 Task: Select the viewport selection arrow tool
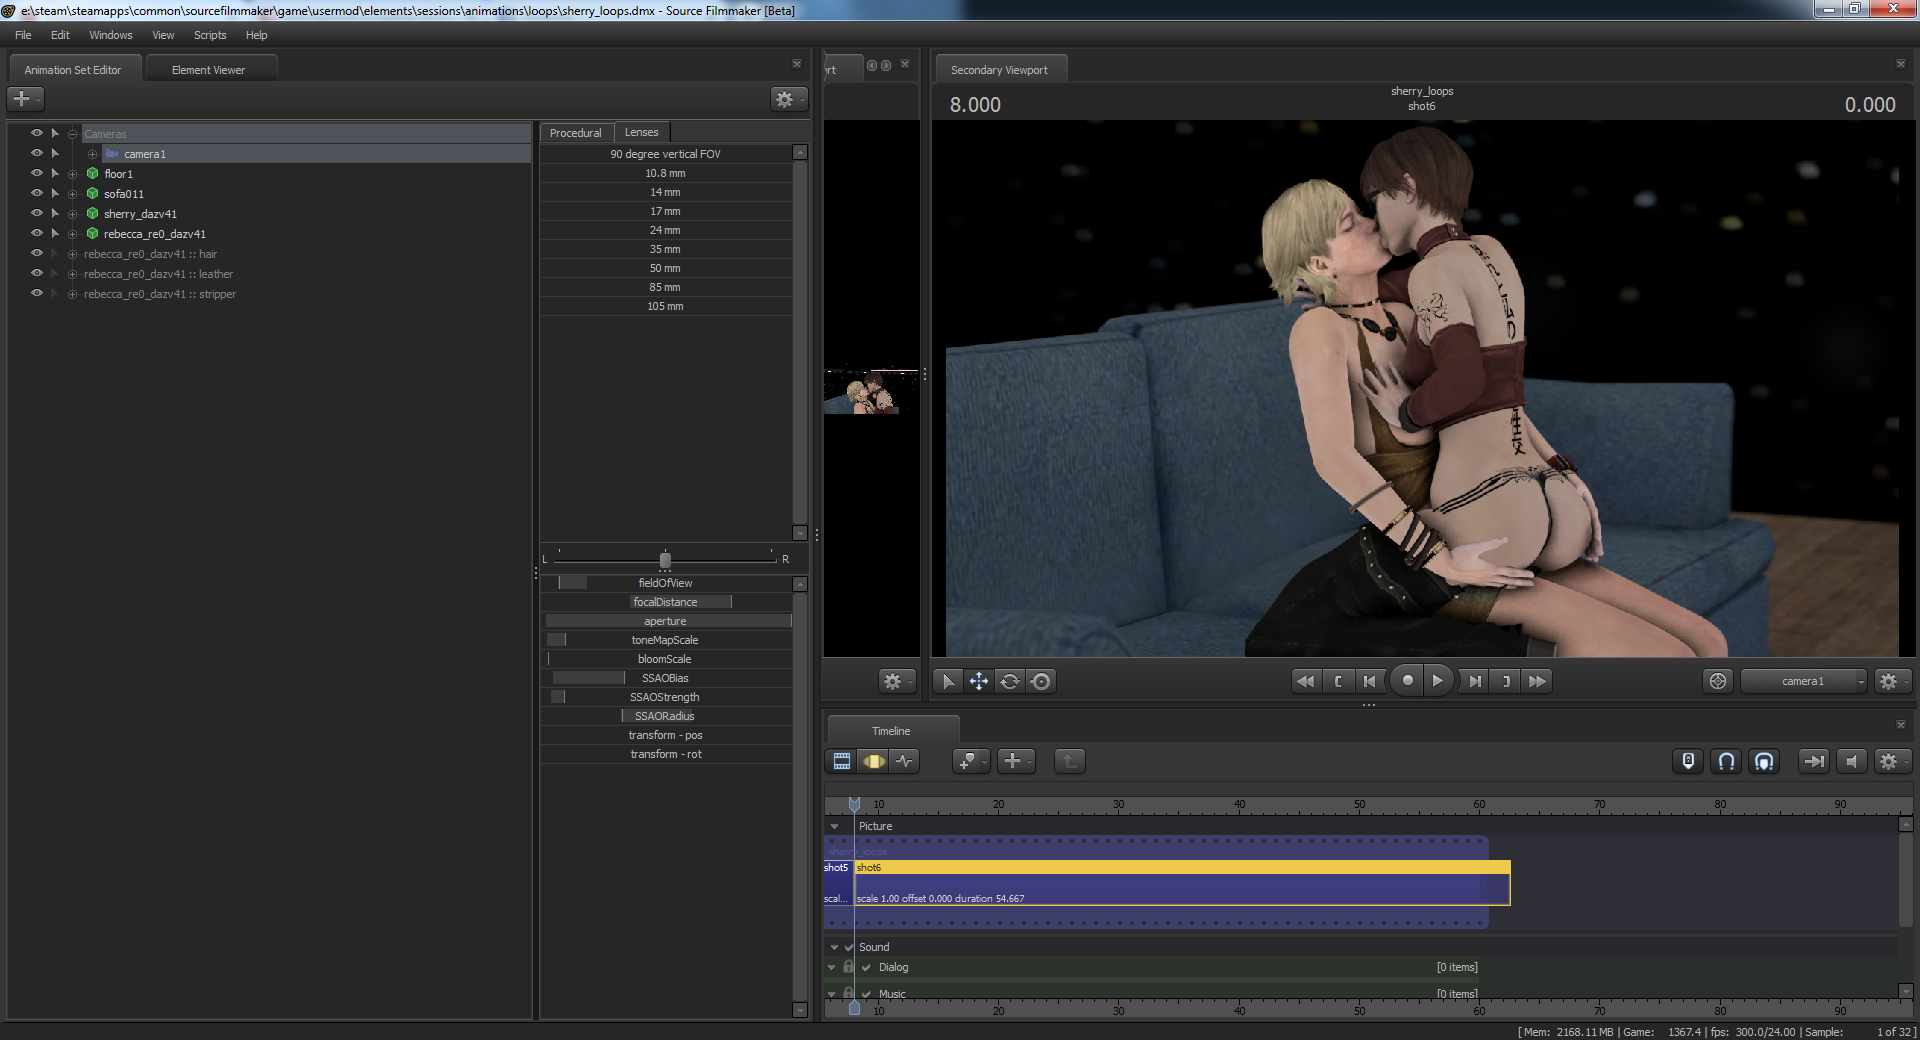(948, 681)
